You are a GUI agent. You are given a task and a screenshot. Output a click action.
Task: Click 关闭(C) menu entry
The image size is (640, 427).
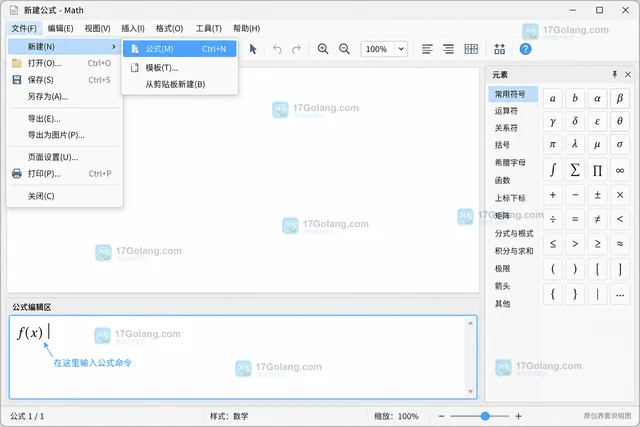pos(64,196)
